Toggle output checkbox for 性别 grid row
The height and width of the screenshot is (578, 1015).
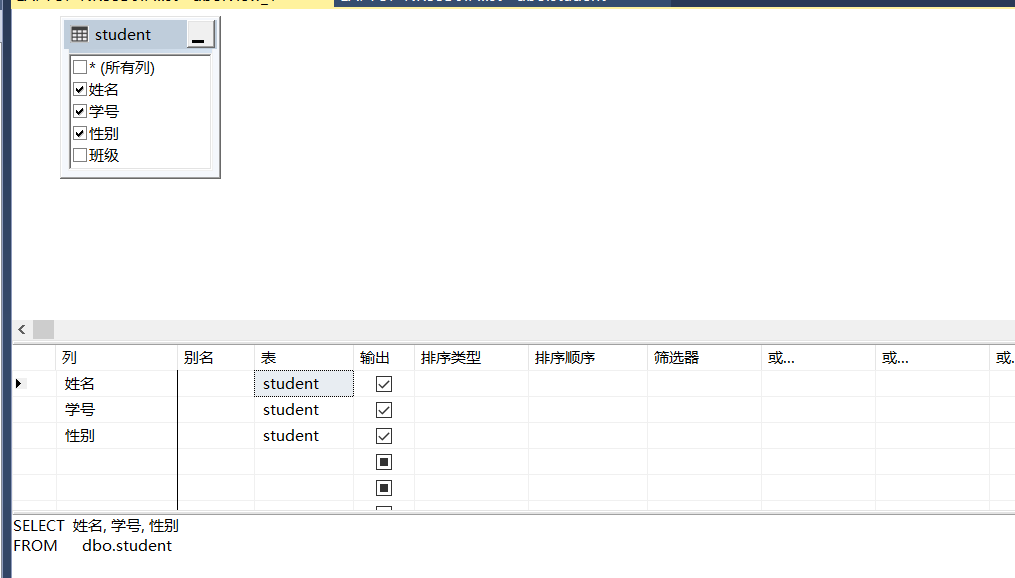tap(384, 436)
